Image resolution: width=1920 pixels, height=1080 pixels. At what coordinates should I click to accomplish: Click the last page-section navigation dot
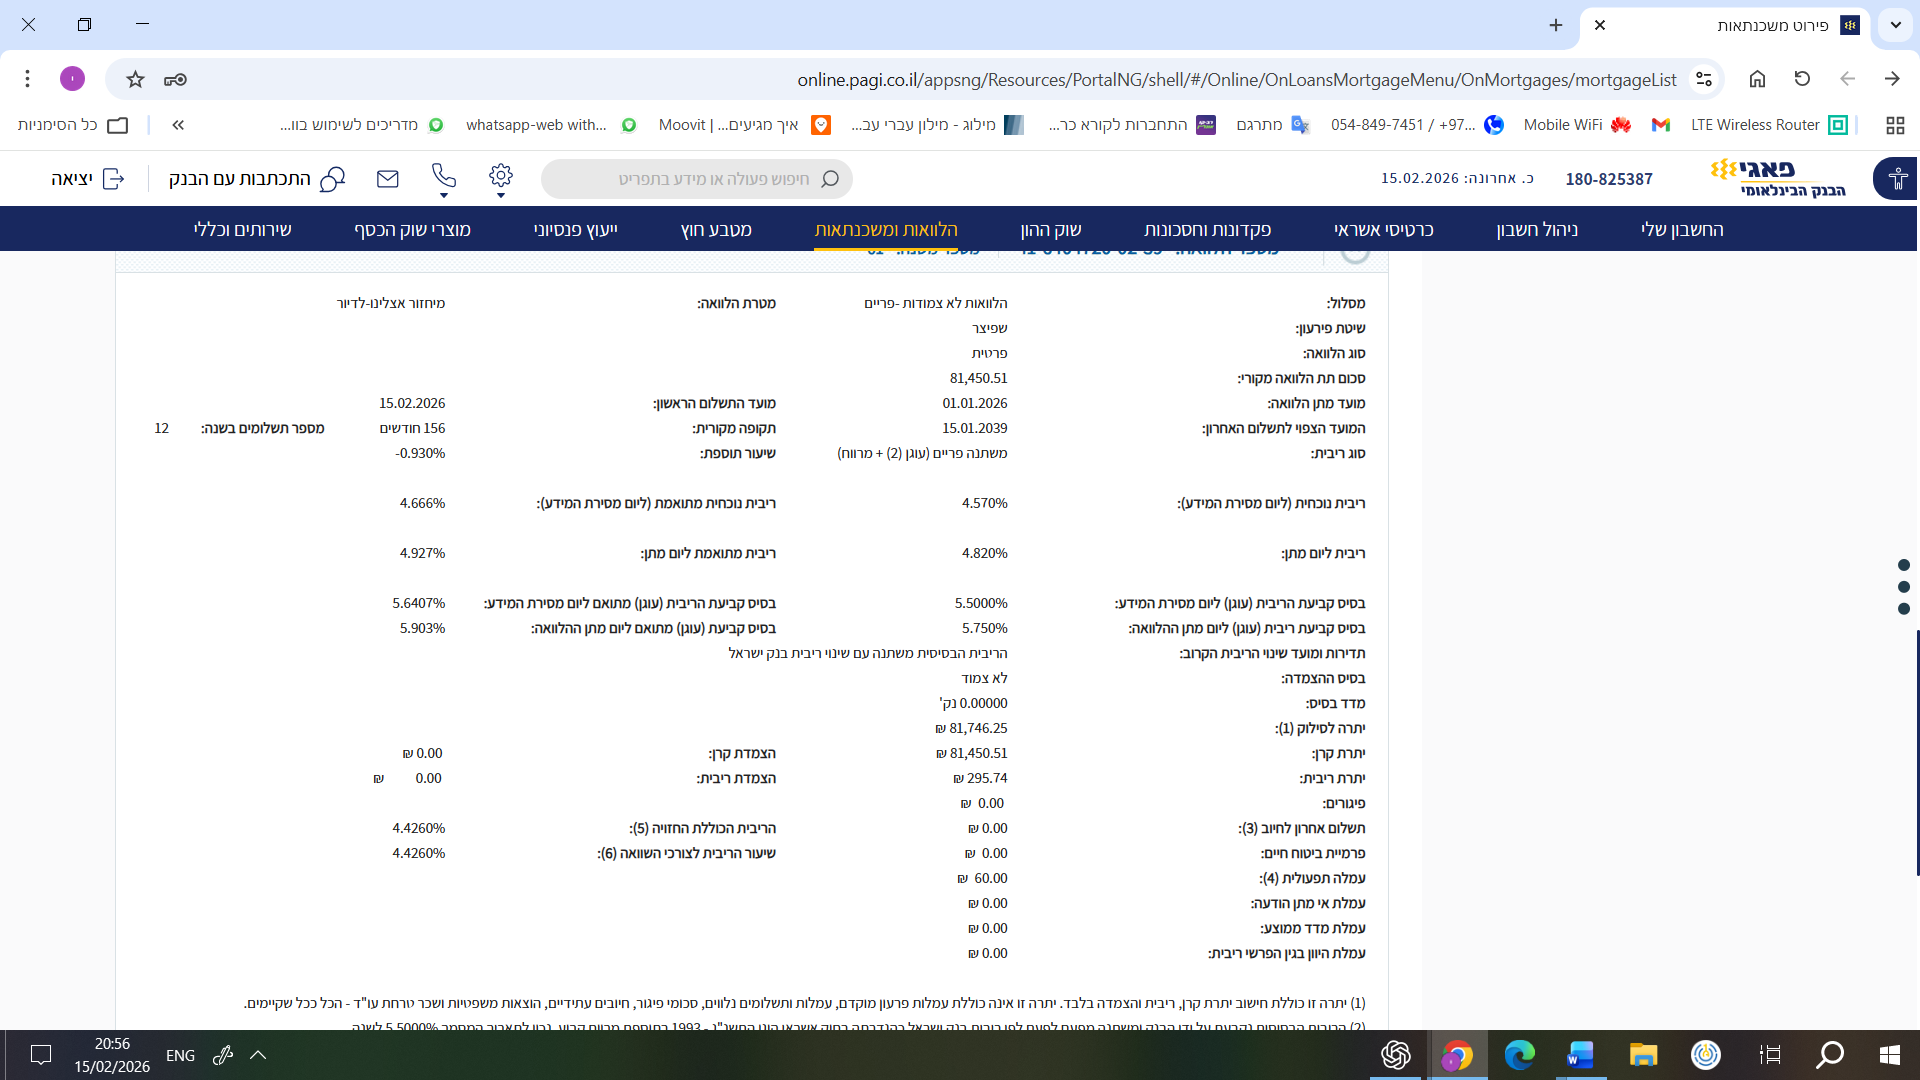pyautogui.click(x=1903, y=609)
